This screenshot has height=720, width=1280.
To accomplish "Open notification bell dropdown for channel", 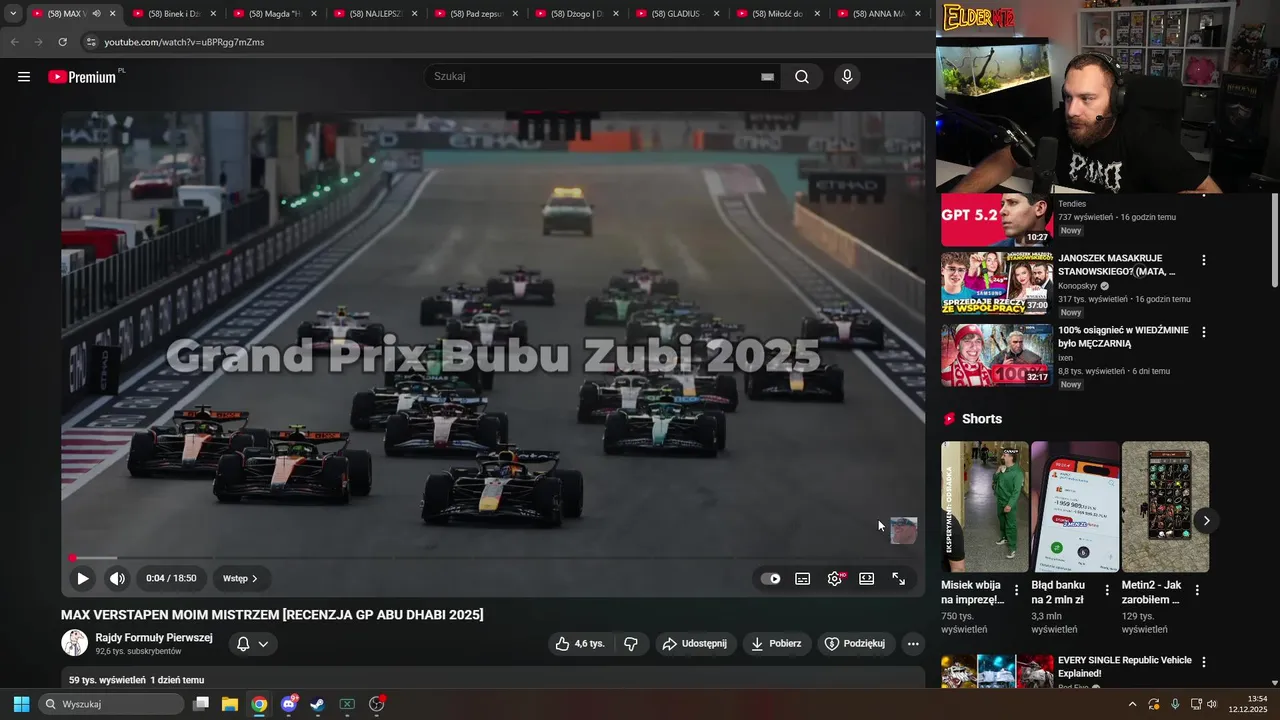I will pos(252,644).
